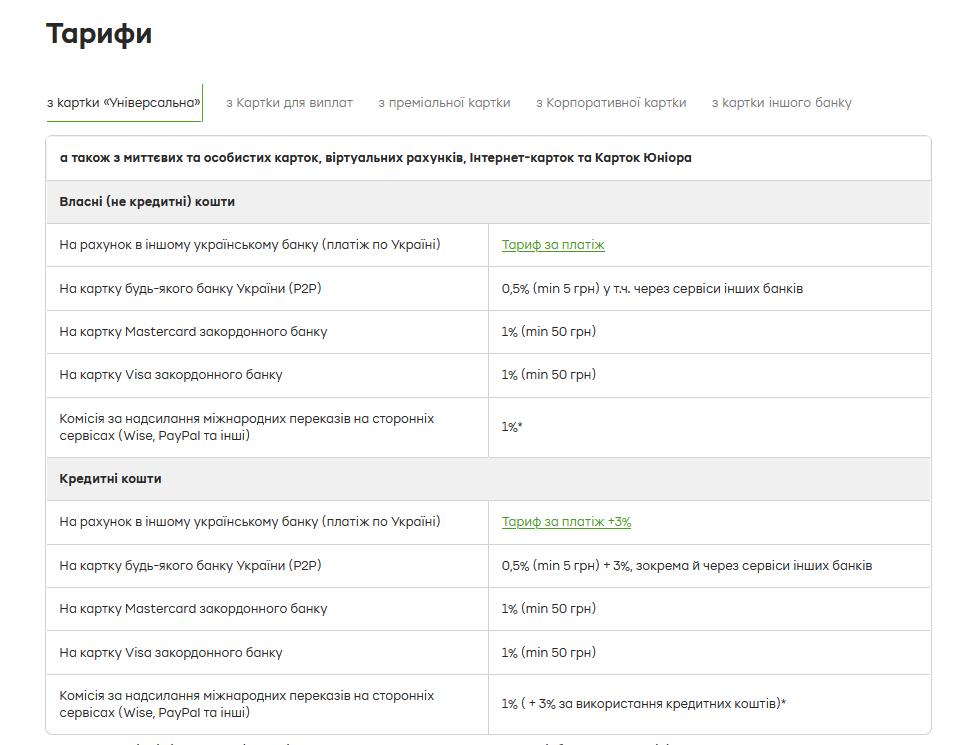
Task: Switch to the «з Корпоративної картки» tab
Action: (611, 102)
